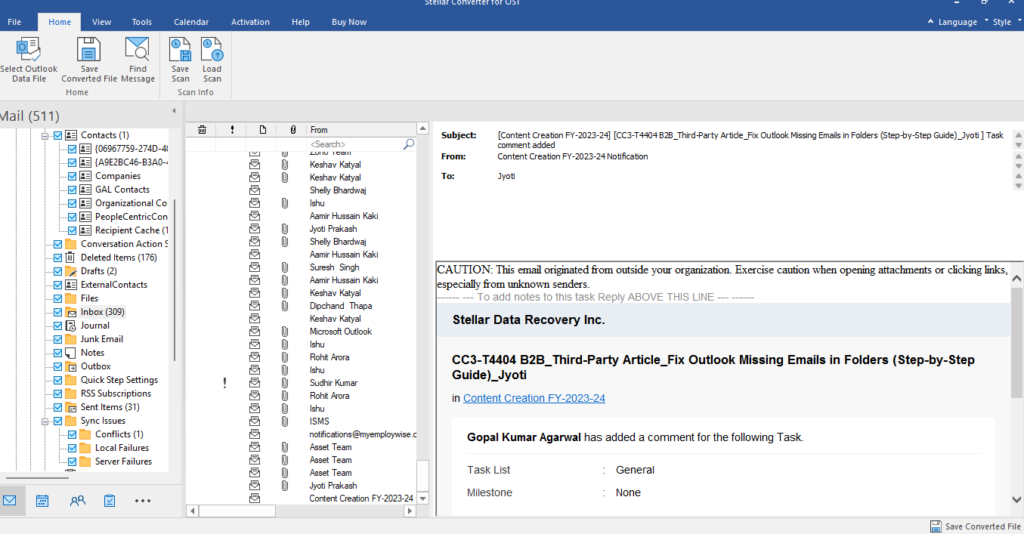The width and height of the screenshot is (1024, 534).
Task: Open the Buy Now tab
Action: point(349,22)
